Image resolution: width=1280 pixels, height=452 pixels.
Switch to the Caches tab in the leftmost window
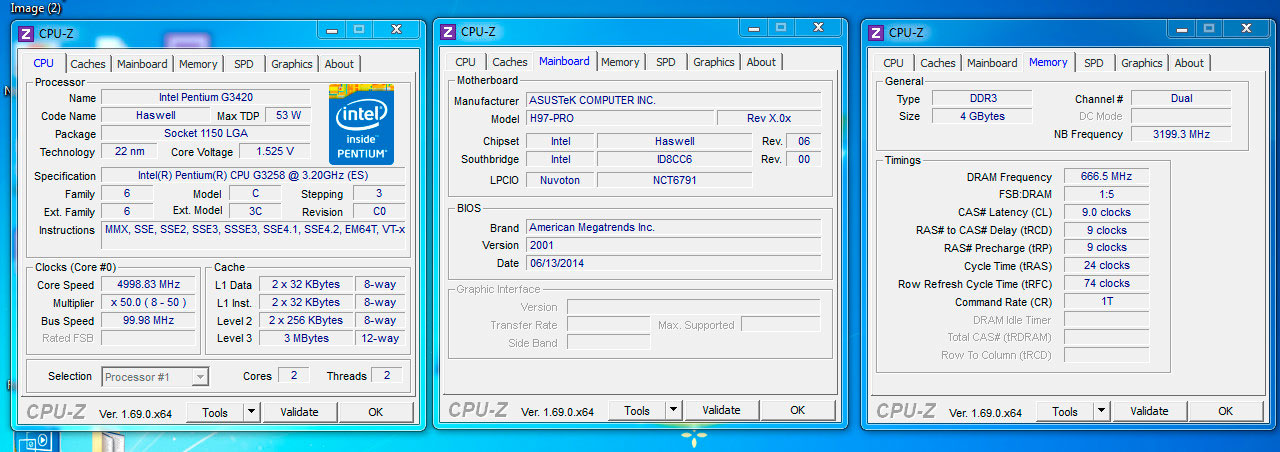(x=88, y=64)
